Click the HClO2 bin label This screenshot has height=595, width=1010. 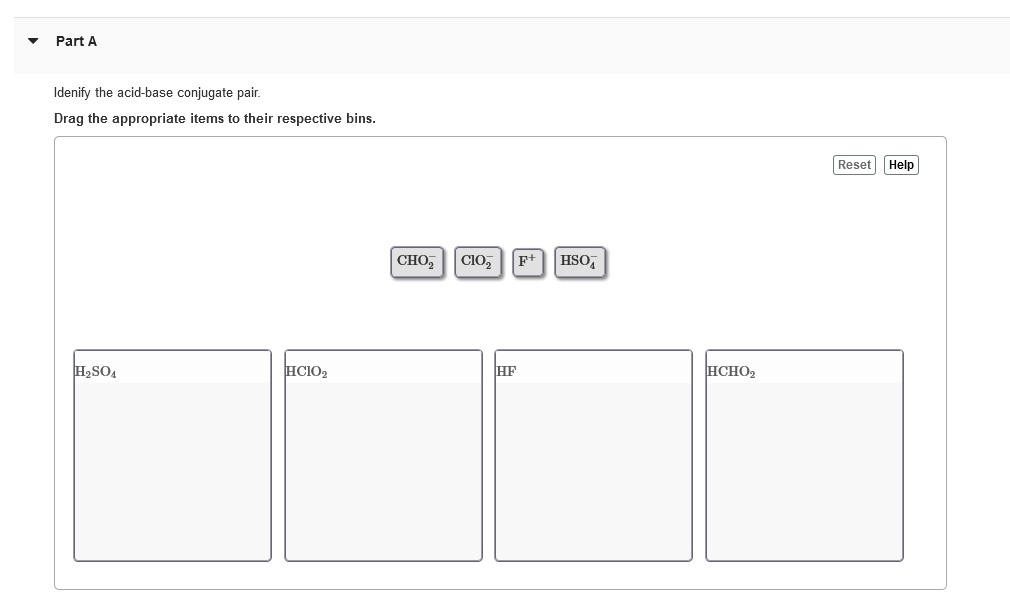click(305, 371)
